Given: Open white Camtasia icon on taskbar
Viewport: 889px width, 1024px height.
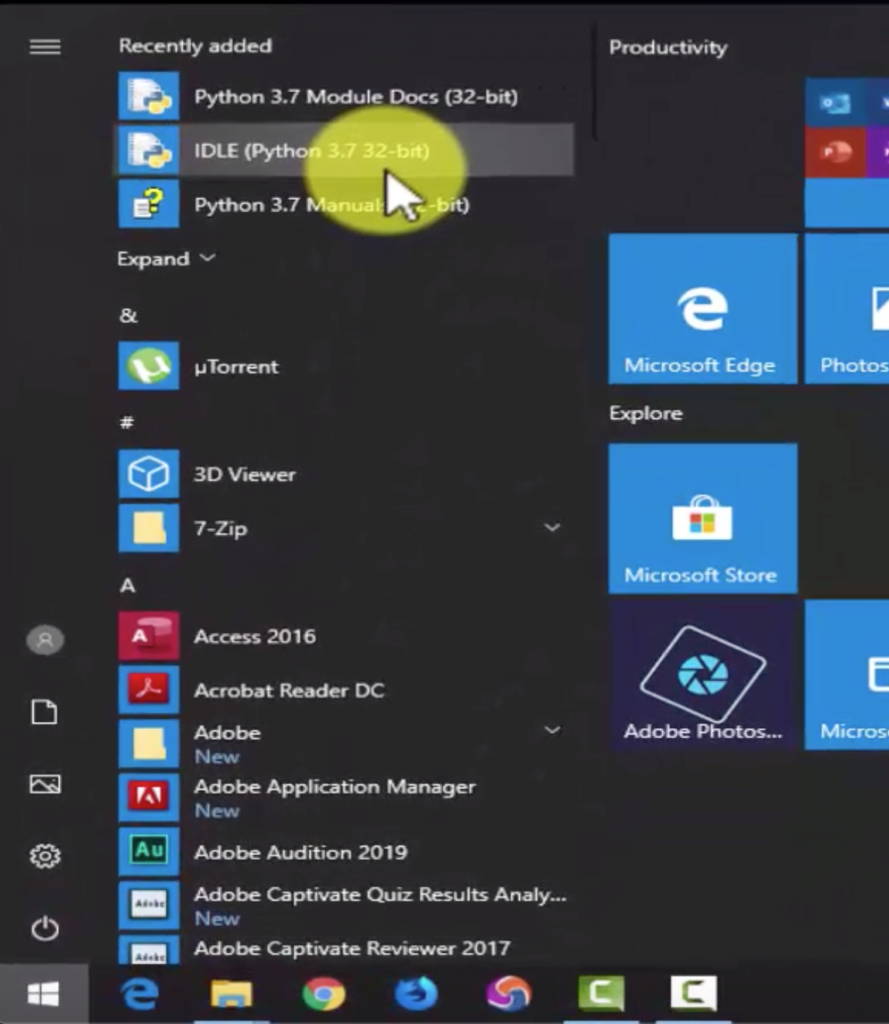Looking at the screenshot, I should pos(694,993).
